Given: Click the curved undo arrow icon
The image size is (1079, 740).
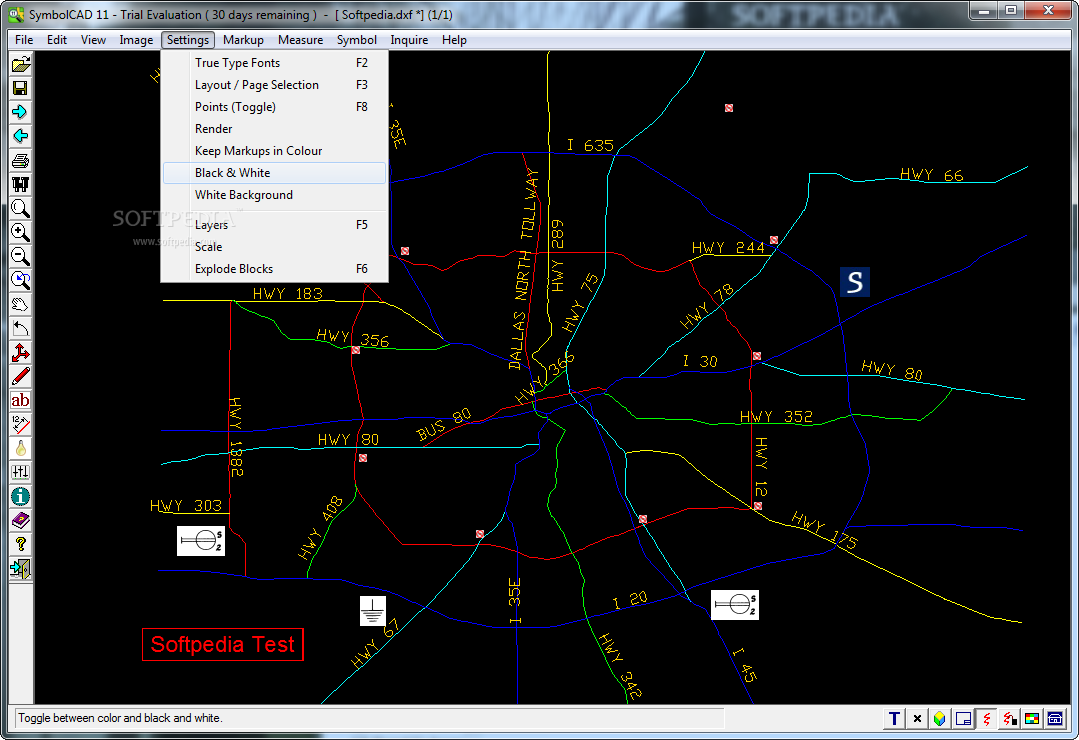Looking at the screenshot, I should pyautogui.click(x=21, y=328).
